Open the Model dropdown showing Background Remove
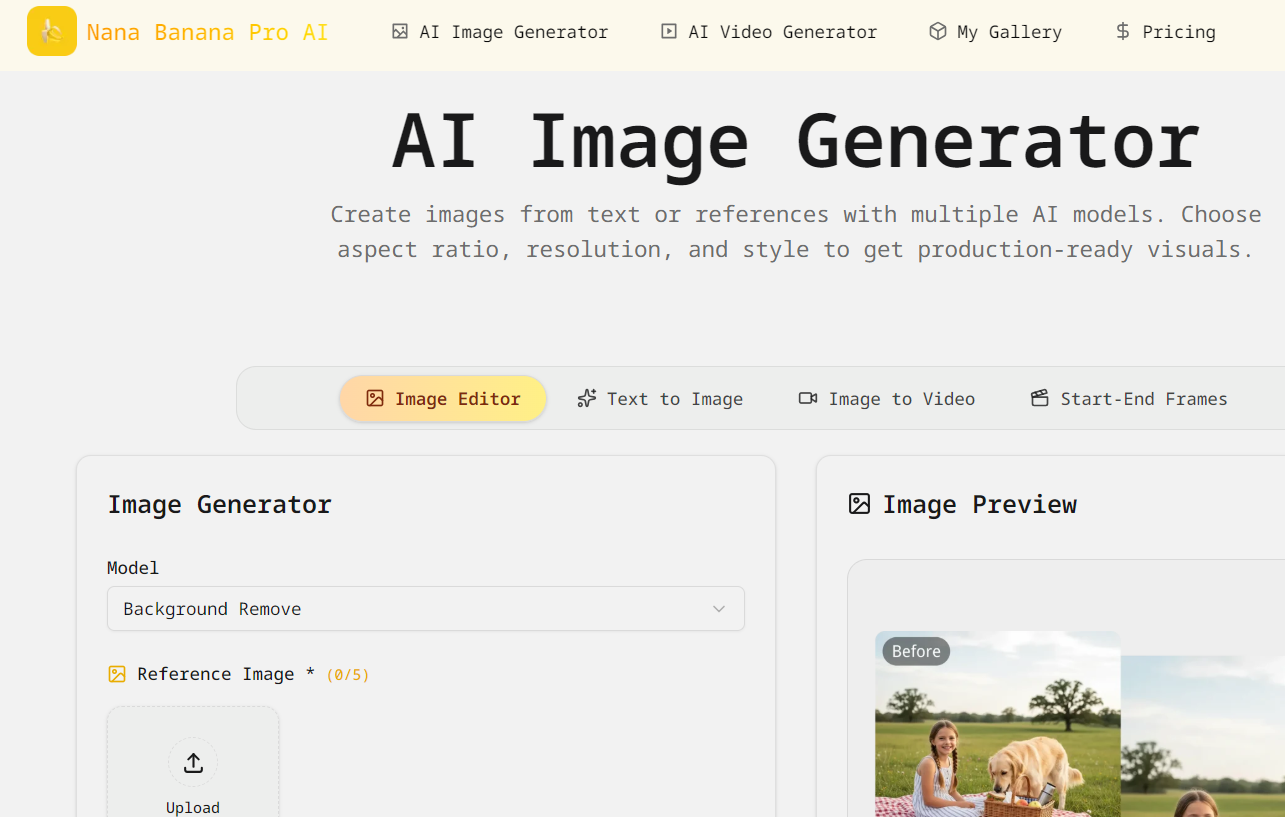 (425, 609)
